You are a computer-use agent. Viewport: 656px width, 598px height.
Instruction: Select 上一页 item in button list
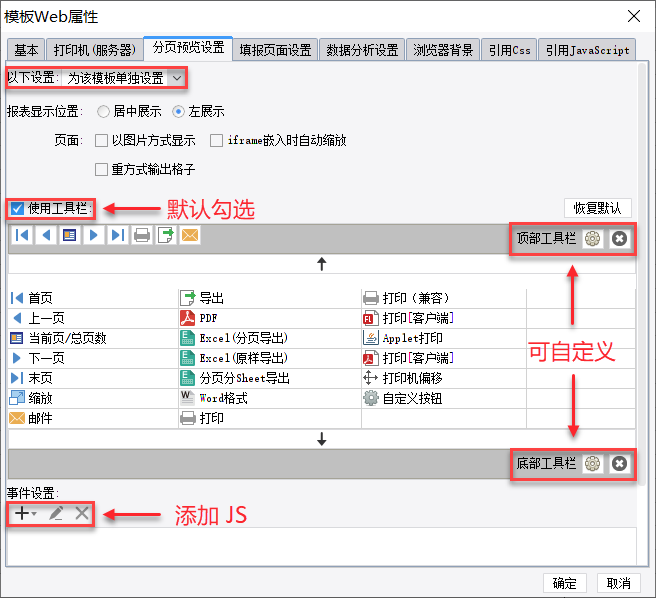coord(93,318)
